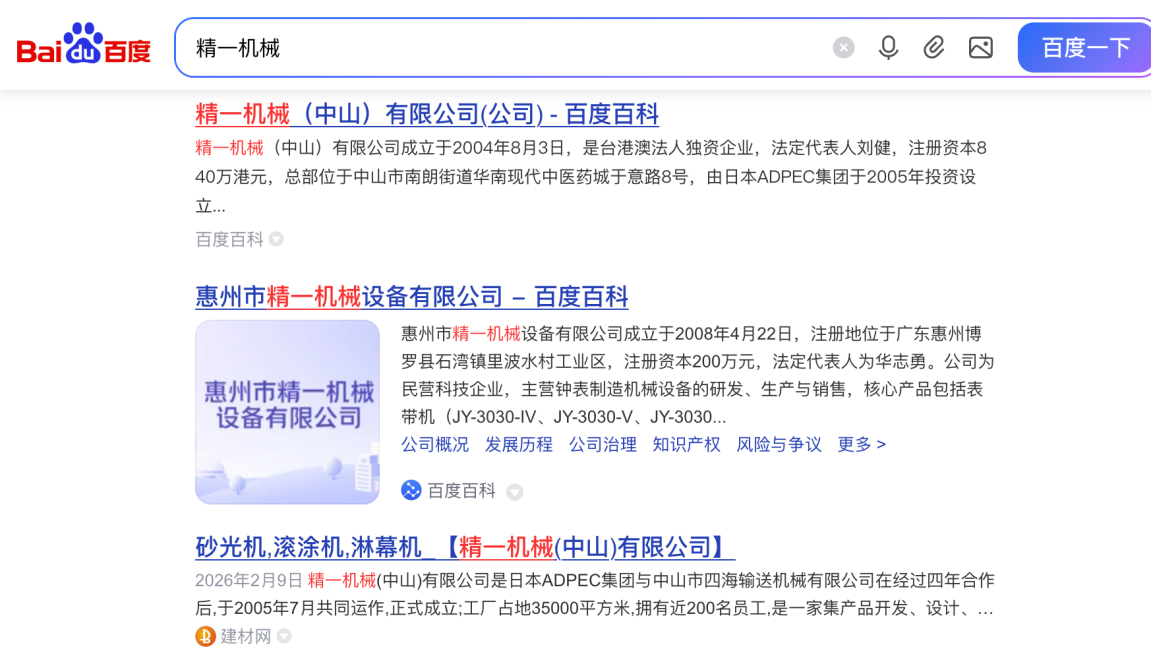The width and height of the screenshot is (1151, 666).
Task: Click the 建材网 source icon
Action: (x=206, y=636)
